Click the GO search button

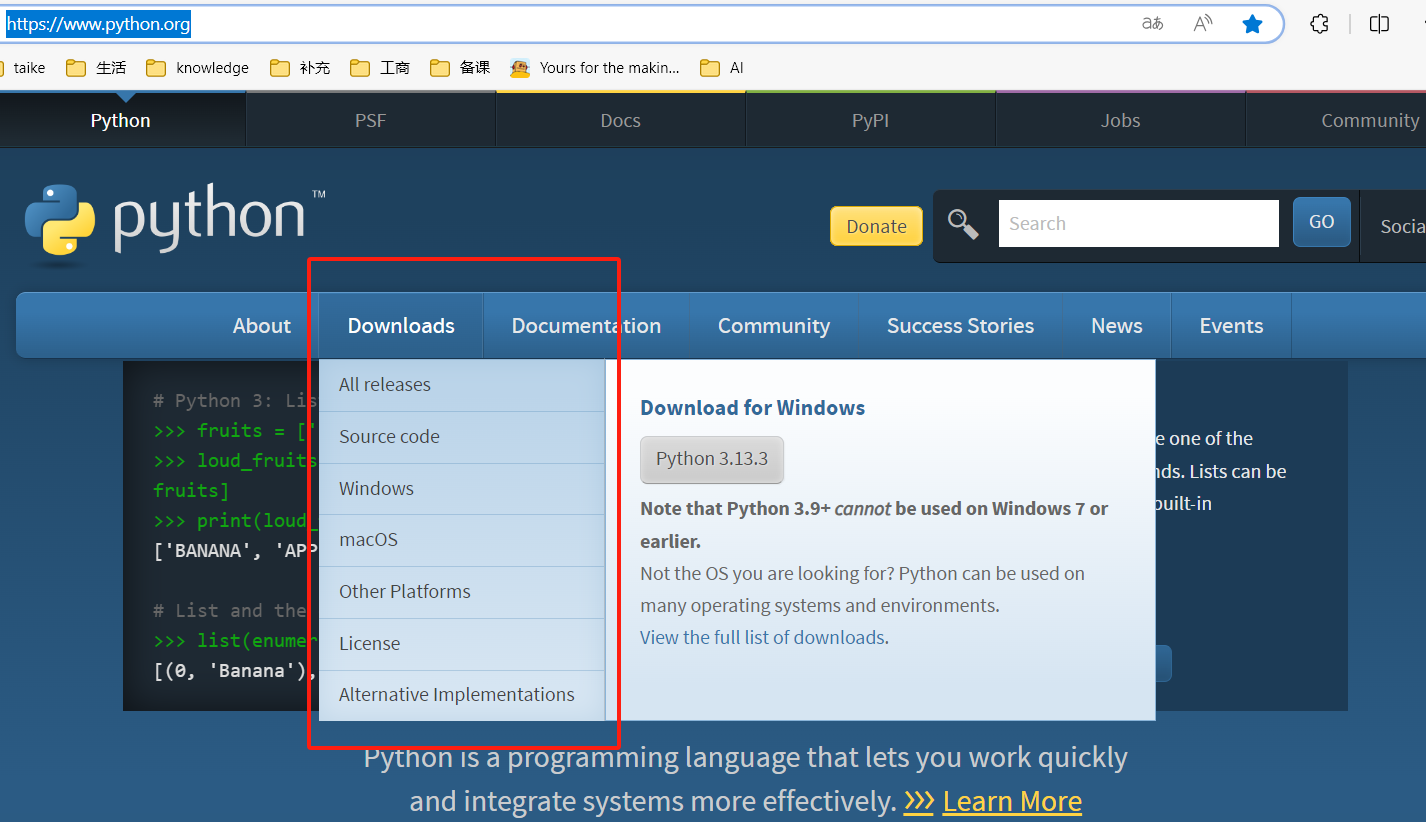1322,222
